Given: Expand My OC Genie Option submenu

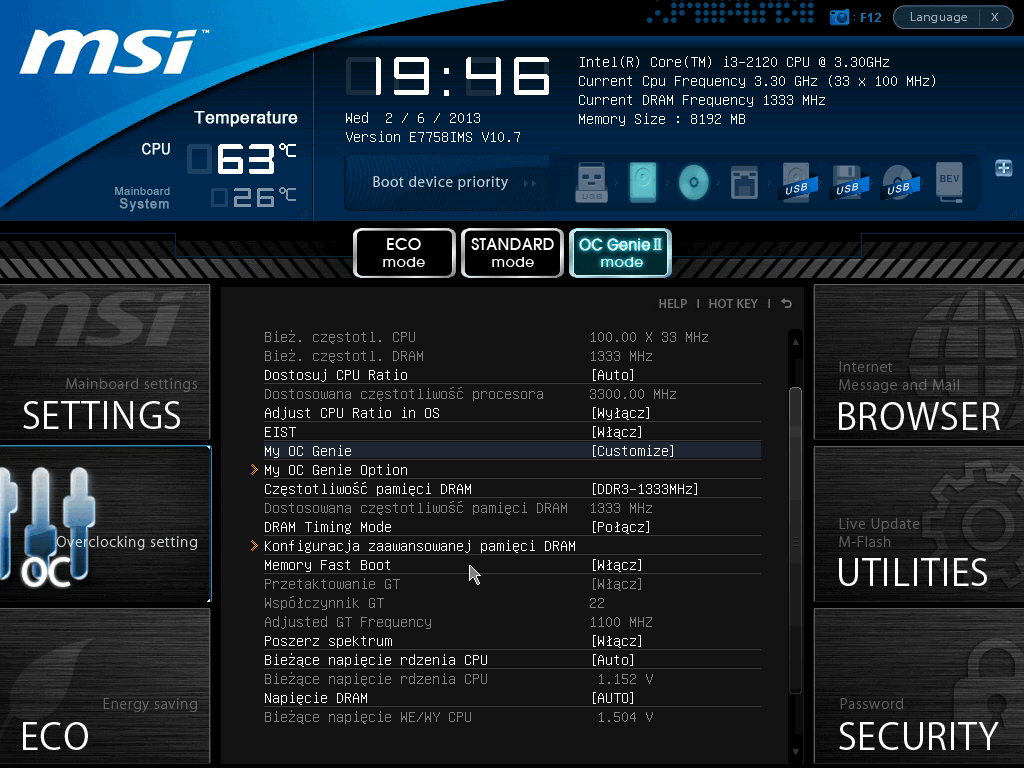Looking at the screenshot, I should pyautogui.click(x=336, y=470).
